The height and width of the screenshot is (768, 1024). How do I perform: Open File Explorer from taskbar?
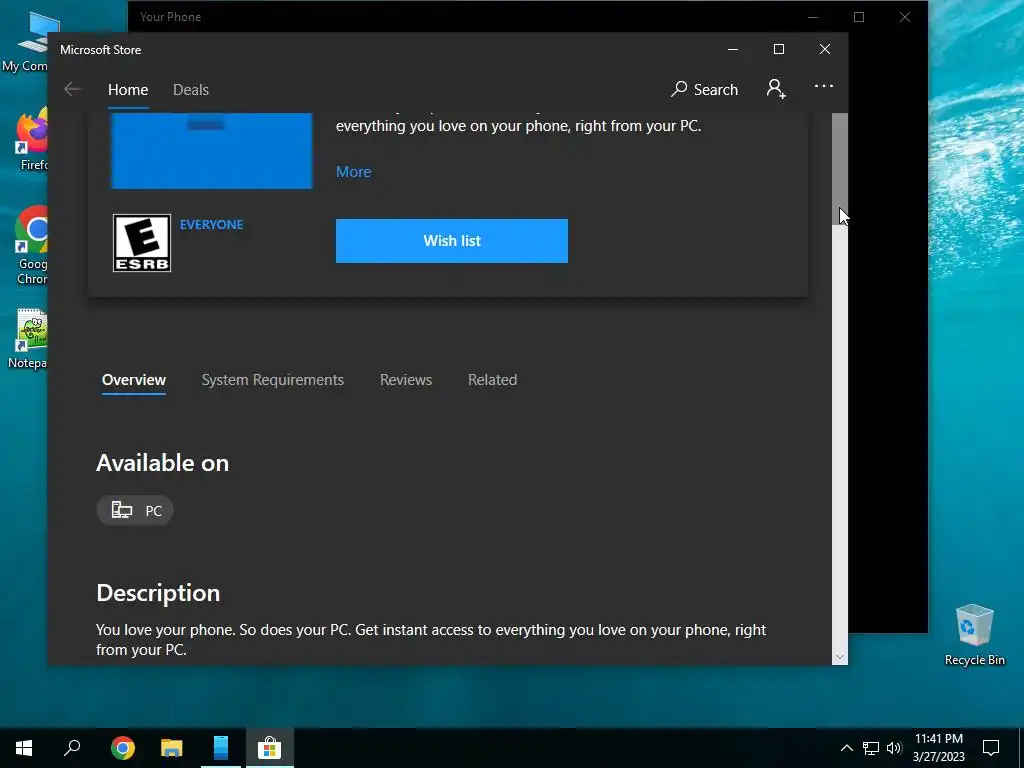pos(172,748)
